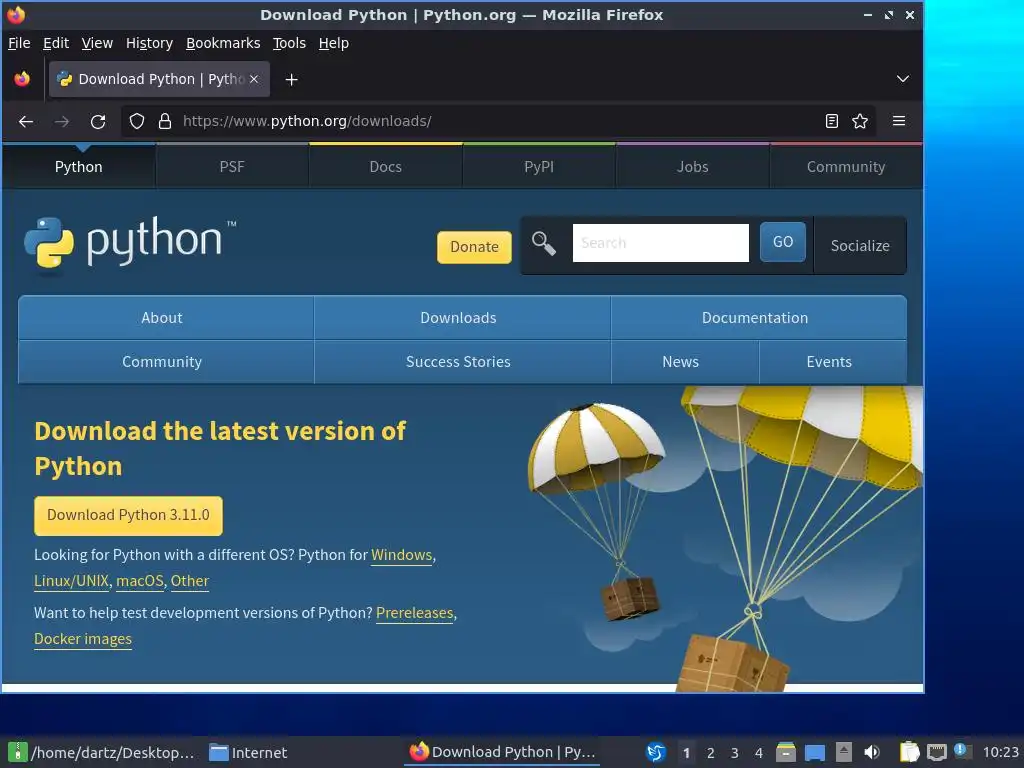The width and height of the screenshot is (1024, 768).
Task: Select the Docs top site tab
Action: [385, 167]
